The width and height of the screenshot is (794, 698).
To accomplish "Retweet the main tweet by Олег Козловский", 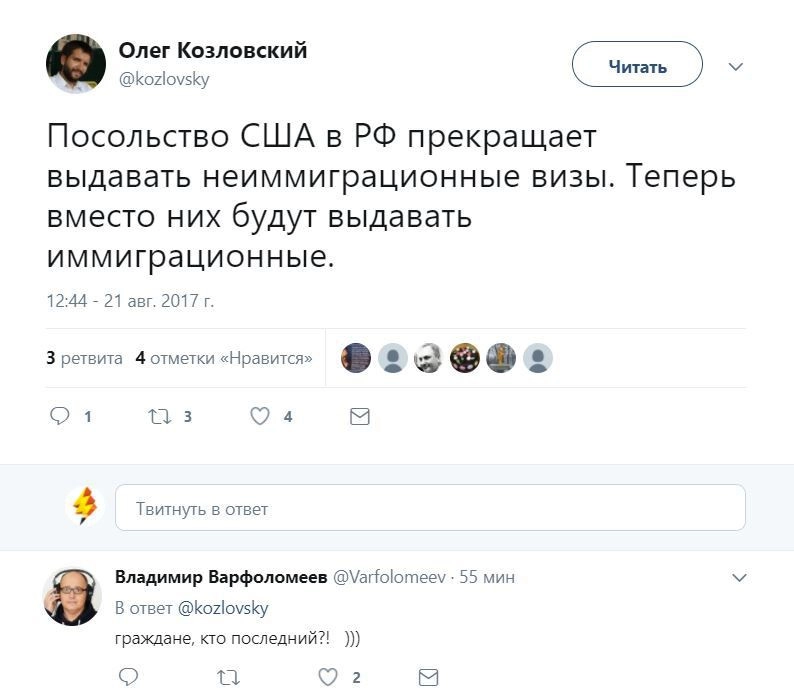I will (159, 416).
